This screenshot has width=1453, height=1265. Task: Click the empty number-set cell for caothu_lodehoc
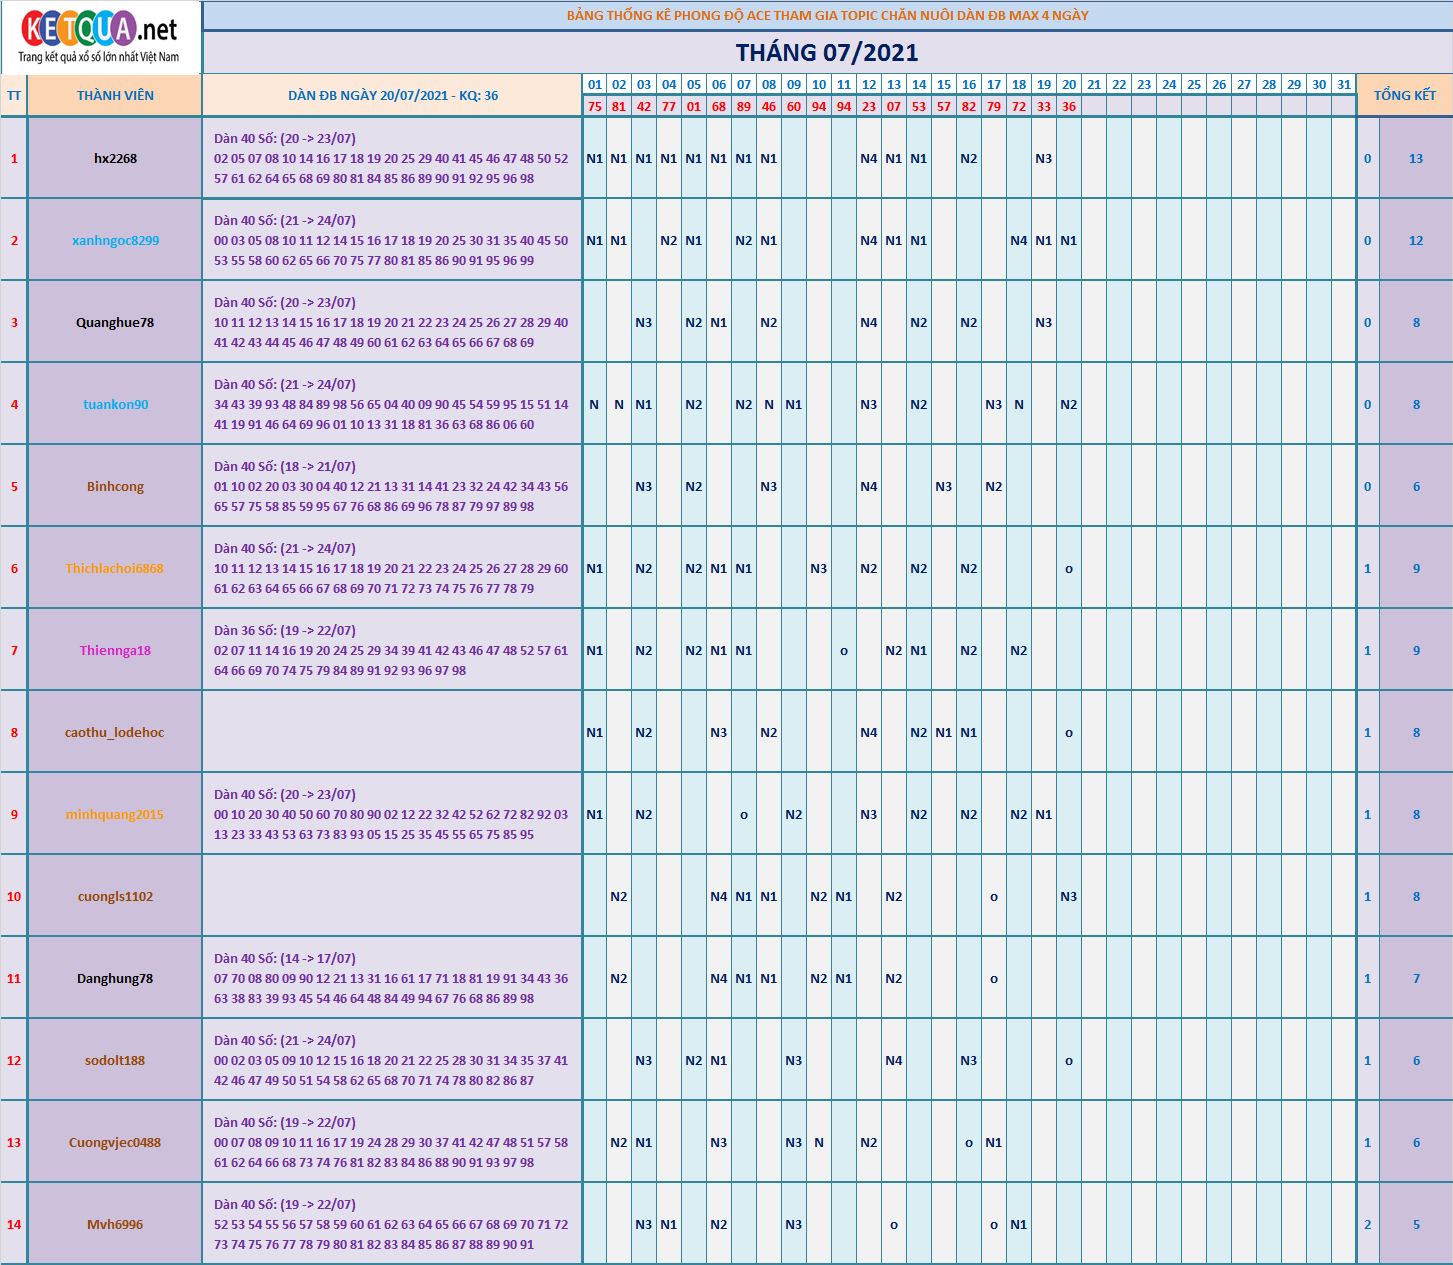(x=392, y=733)
